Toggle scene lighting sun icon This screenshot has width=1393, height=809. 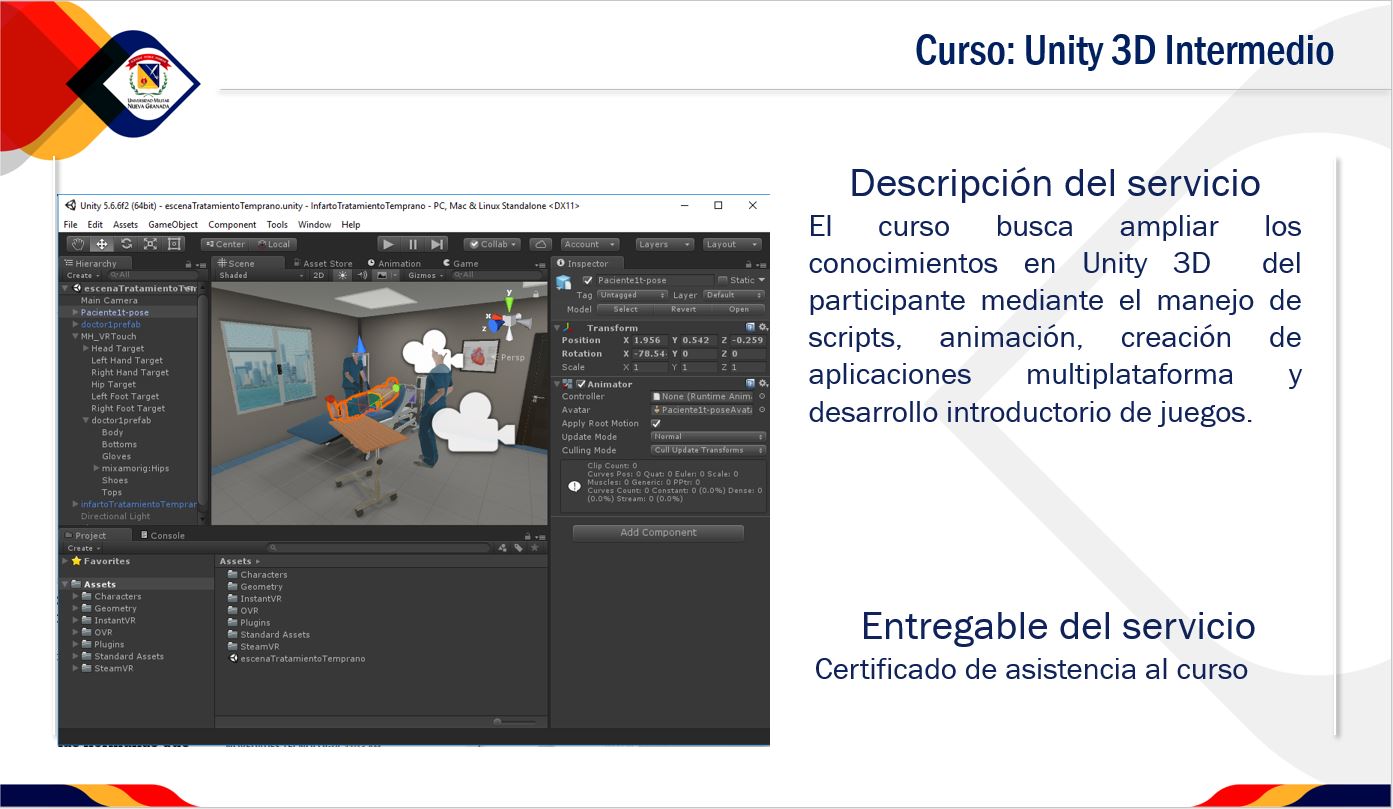(343, 275)
